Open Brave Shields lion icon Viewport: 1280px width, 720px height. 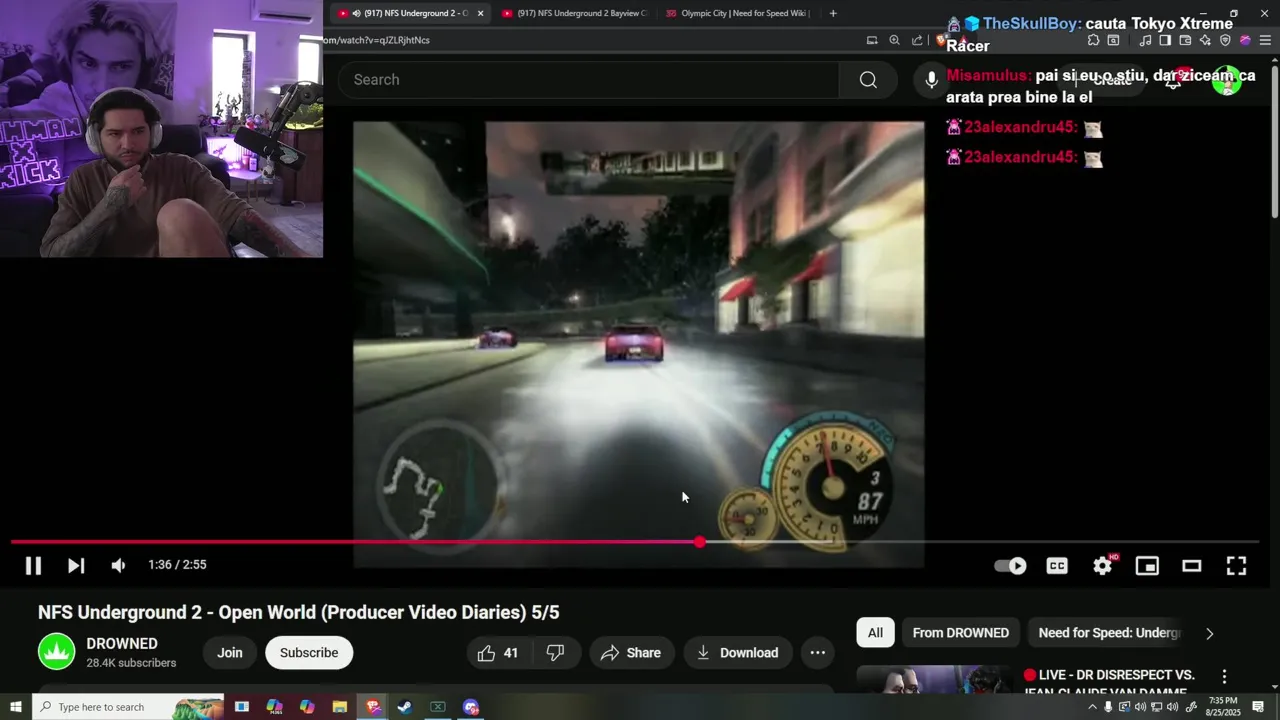942,41
